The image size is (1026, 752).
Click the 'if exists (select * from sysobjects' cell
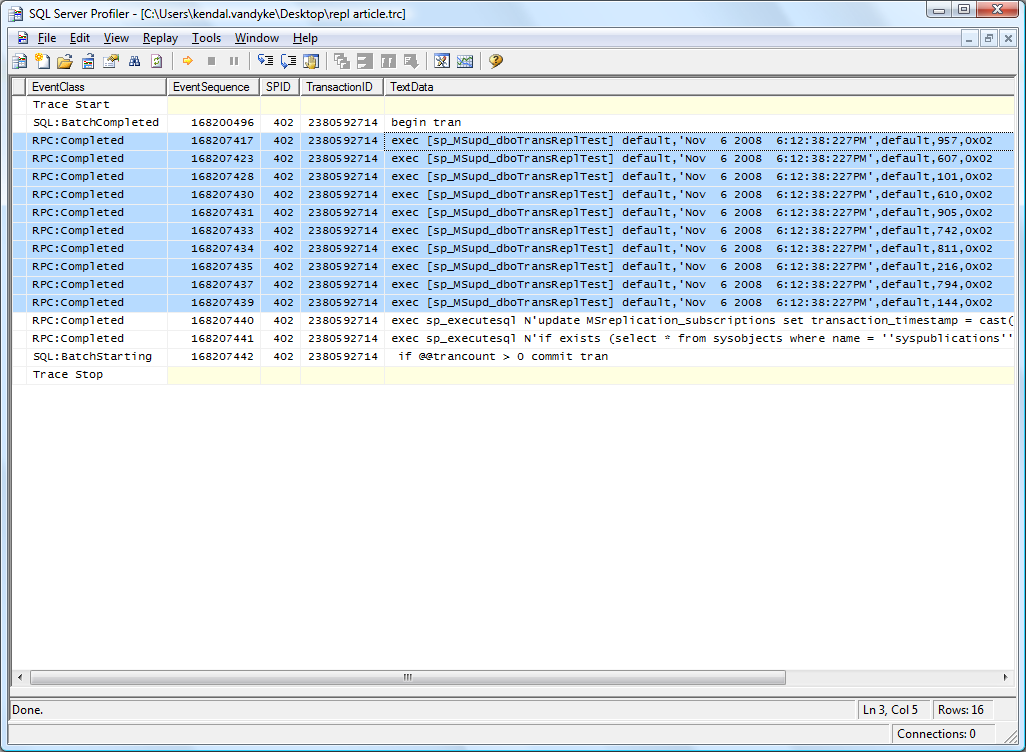(x=699, y=338)
